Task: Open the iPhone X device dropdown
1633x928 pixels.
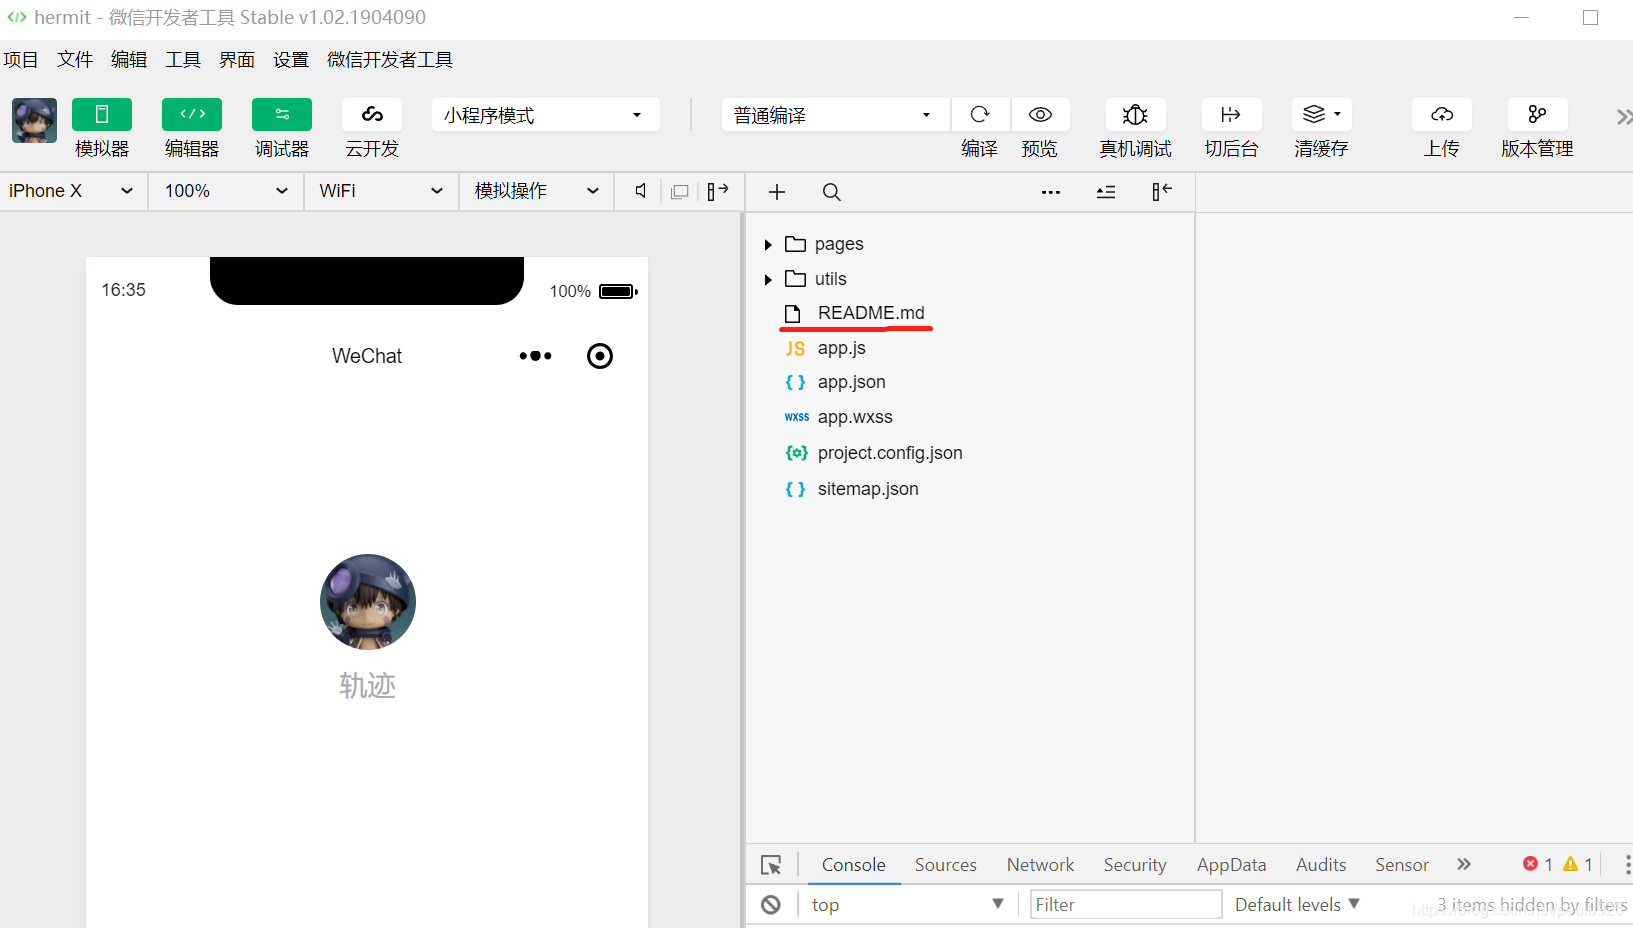Action: (x=72, y=191)
